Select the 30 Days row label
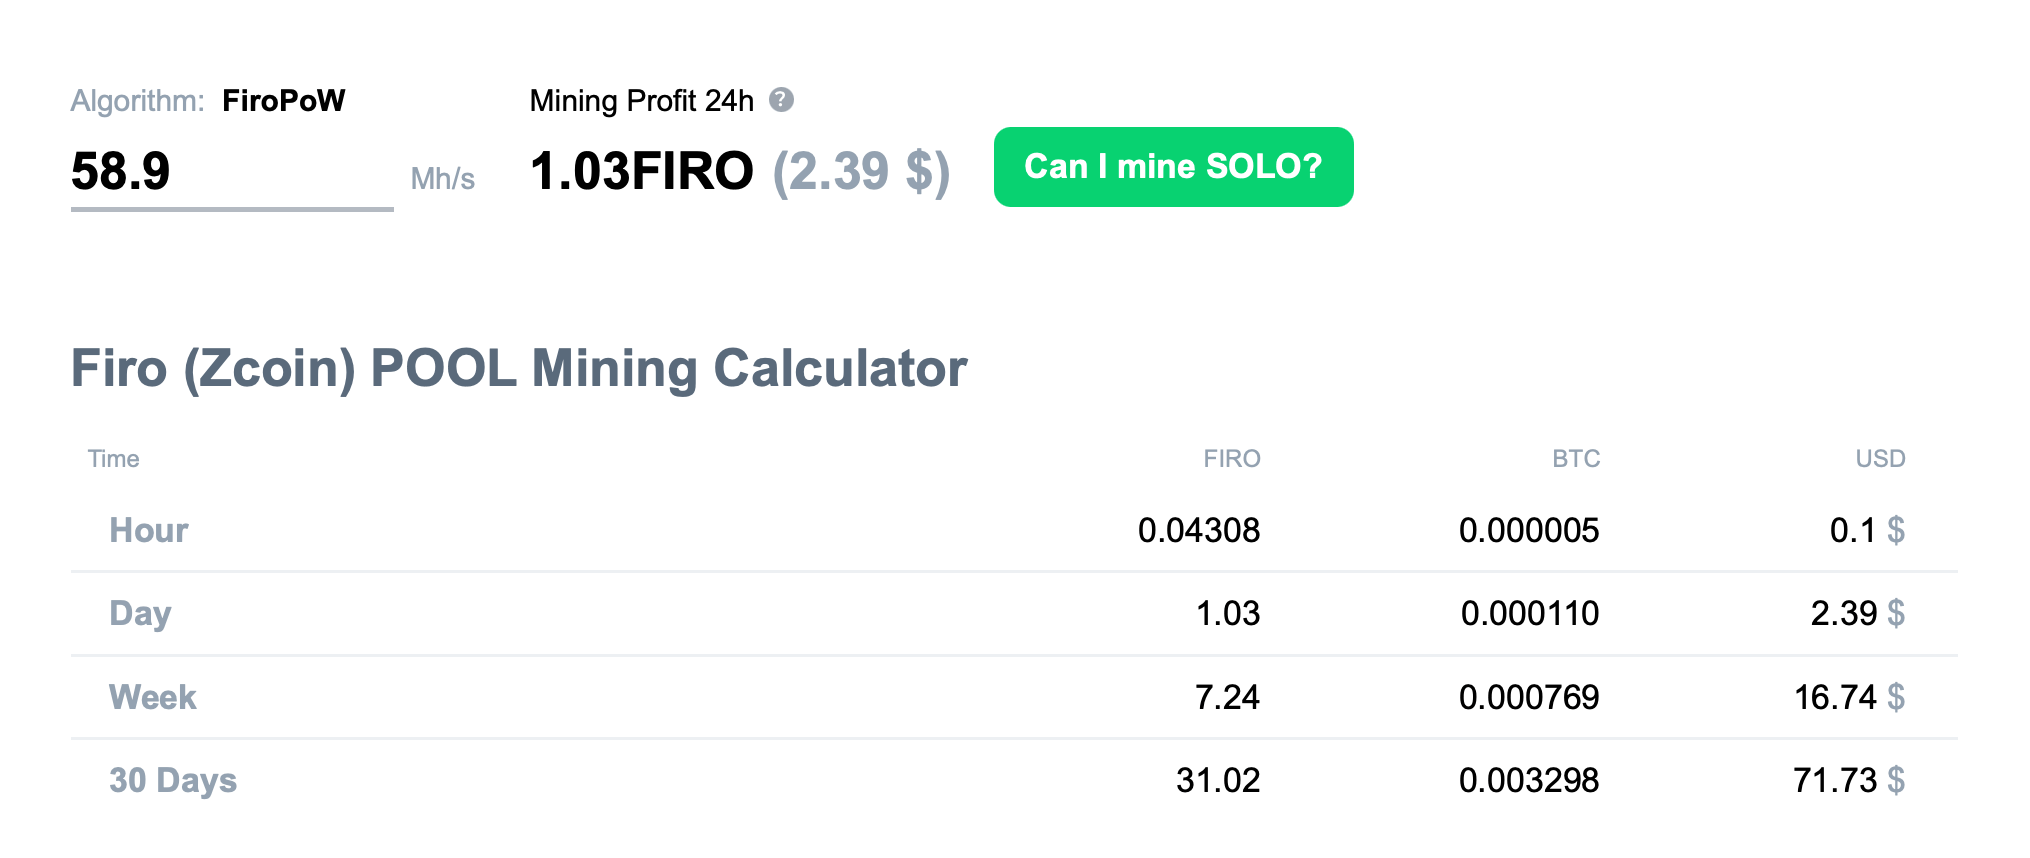 tap(172, 780)
